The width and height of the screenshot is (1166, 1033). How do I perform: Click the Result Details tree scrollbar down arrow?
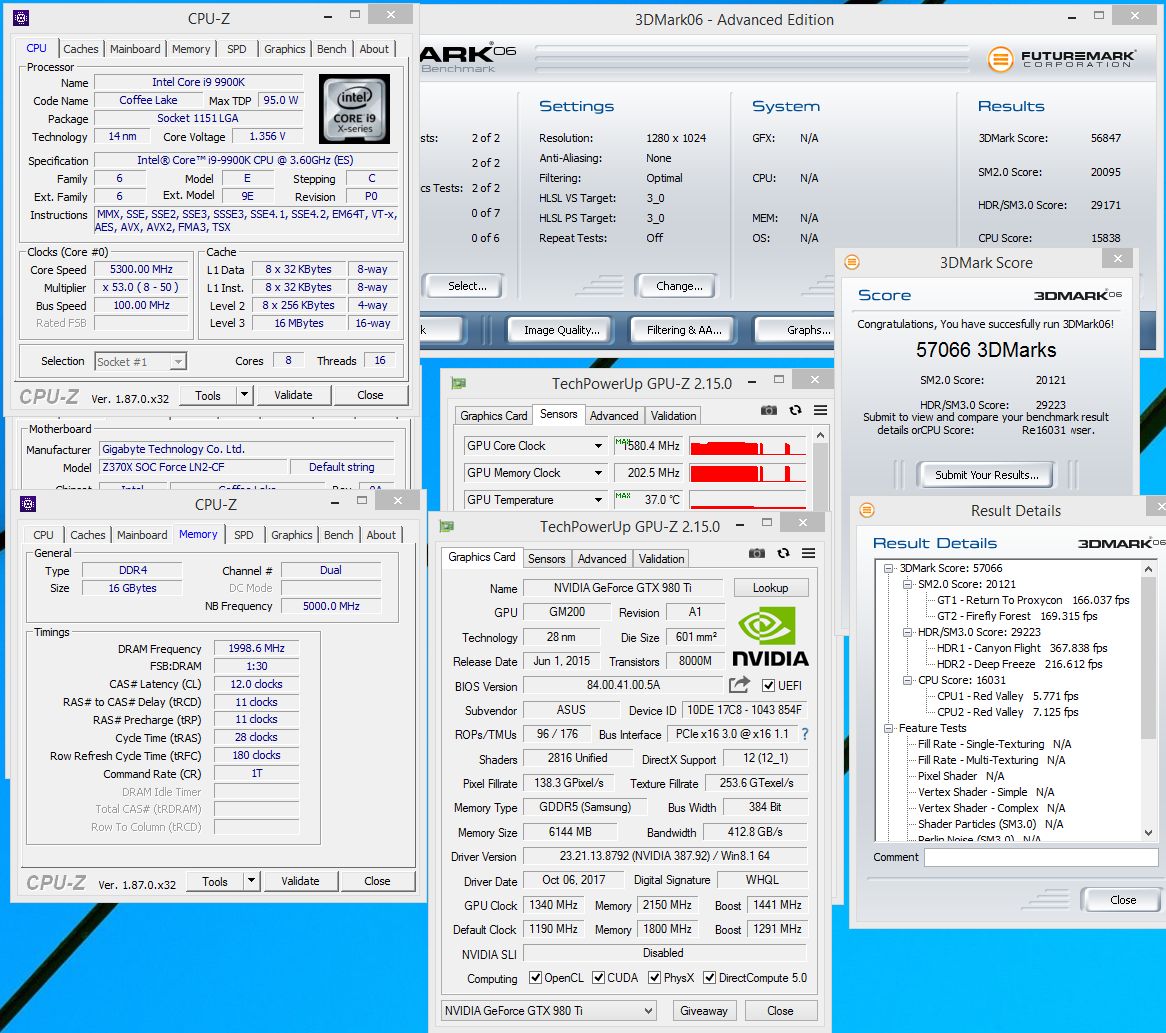click(1149, 833)
